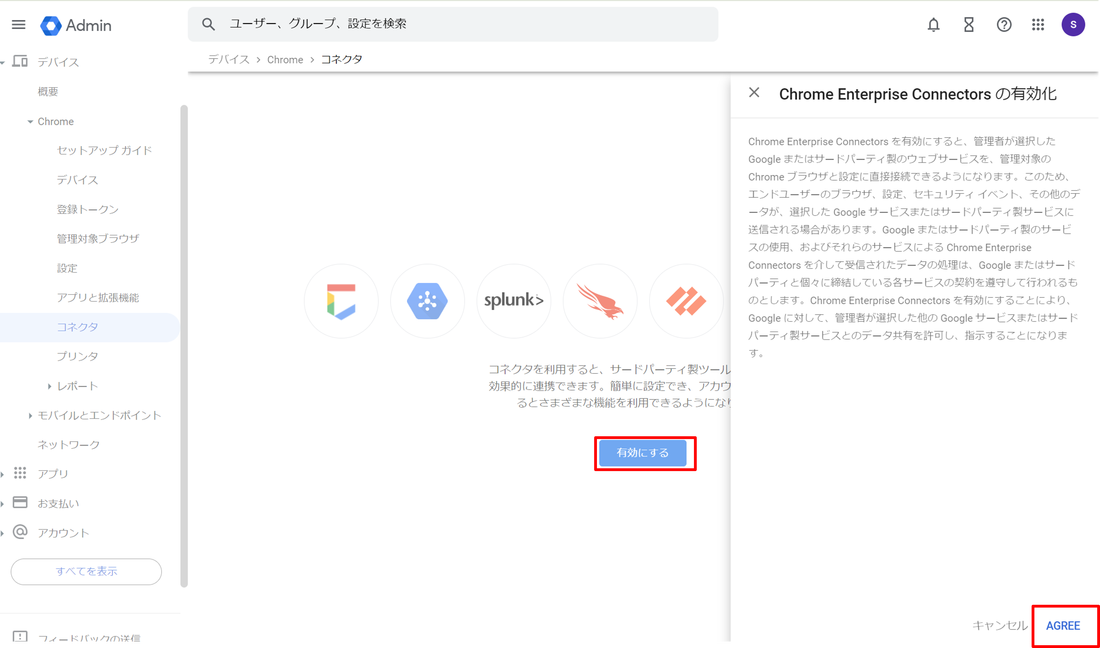Select the コネクタ menu item

(90, 327)
